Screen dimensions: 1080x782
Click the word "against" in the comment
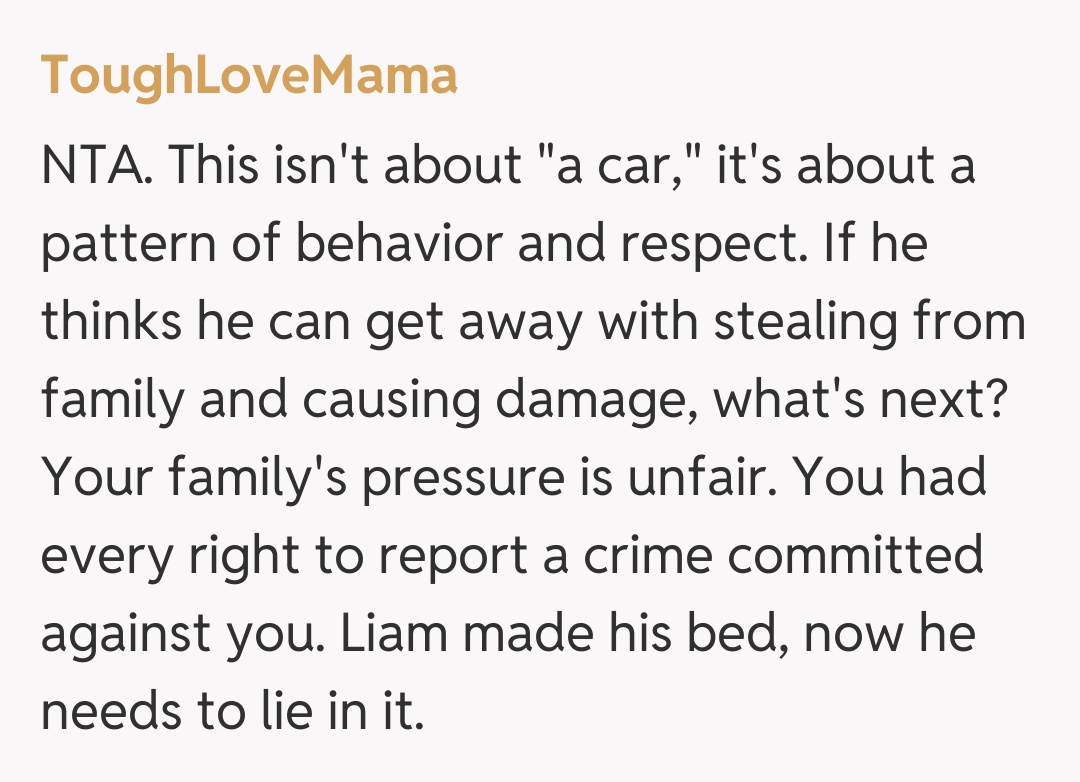coord(121,636)
